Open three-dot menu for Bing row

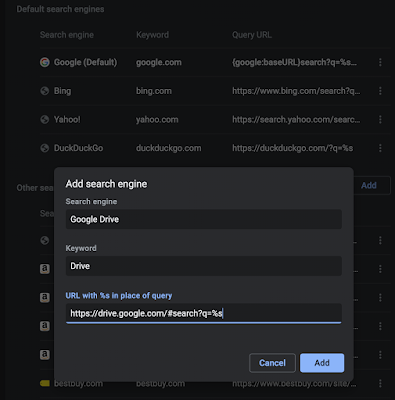pos(380,91)
